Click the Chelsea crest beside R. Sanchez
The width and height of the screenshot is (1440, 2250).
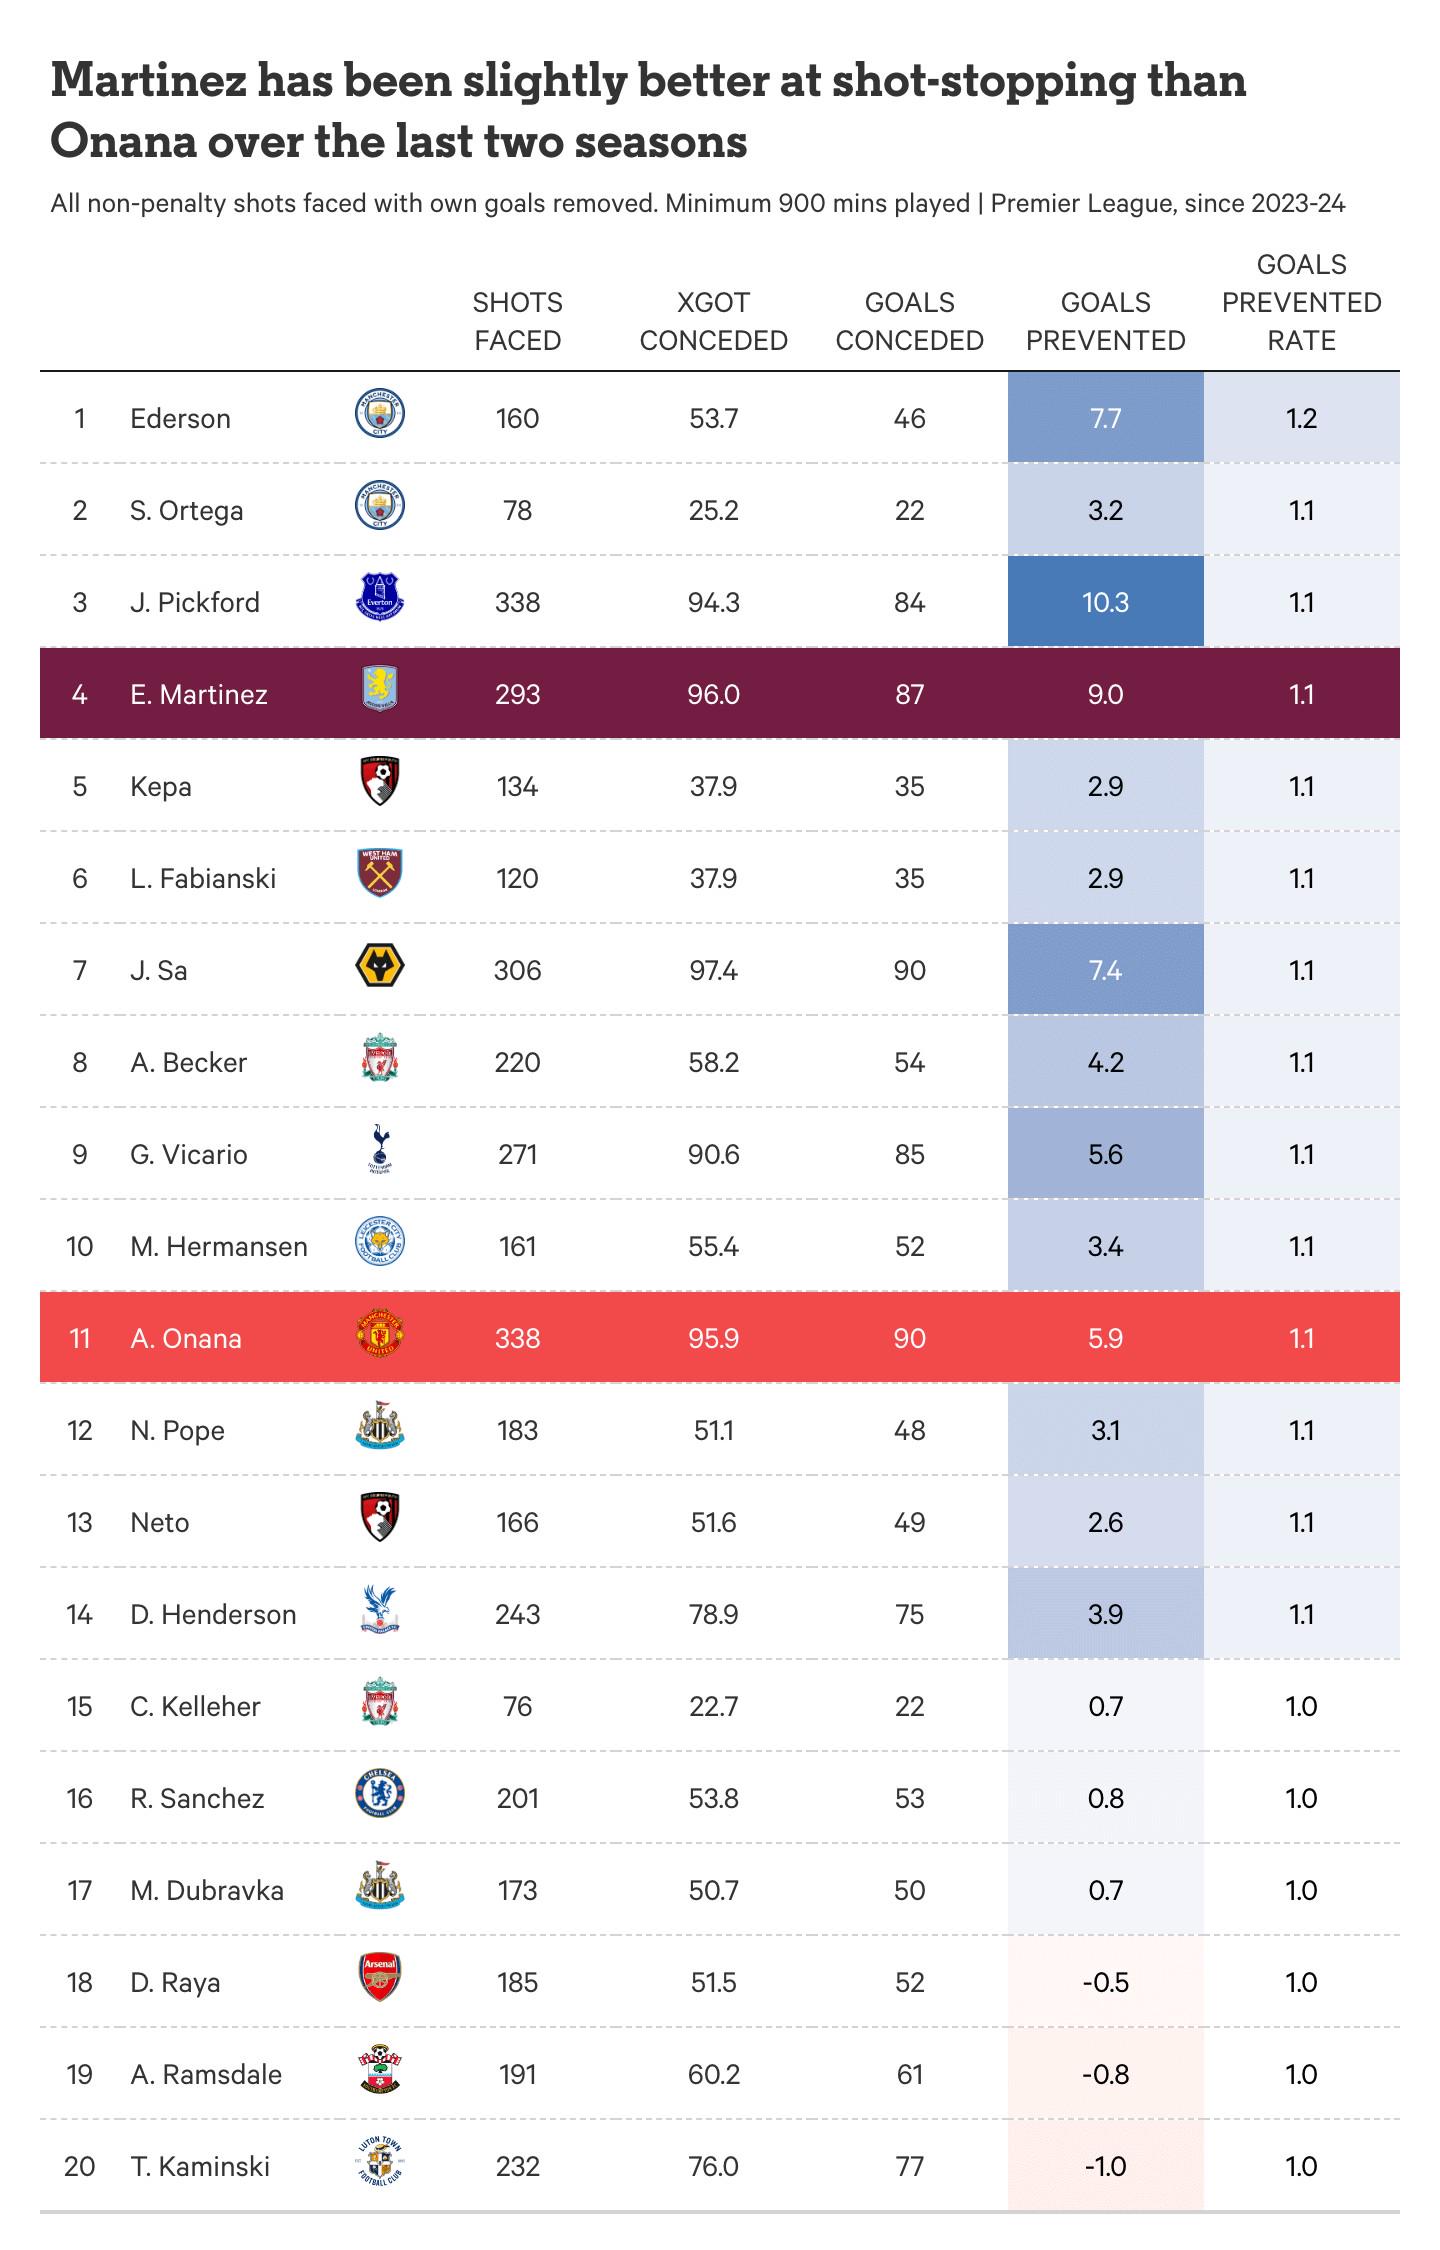click(x=380, y=1795)
